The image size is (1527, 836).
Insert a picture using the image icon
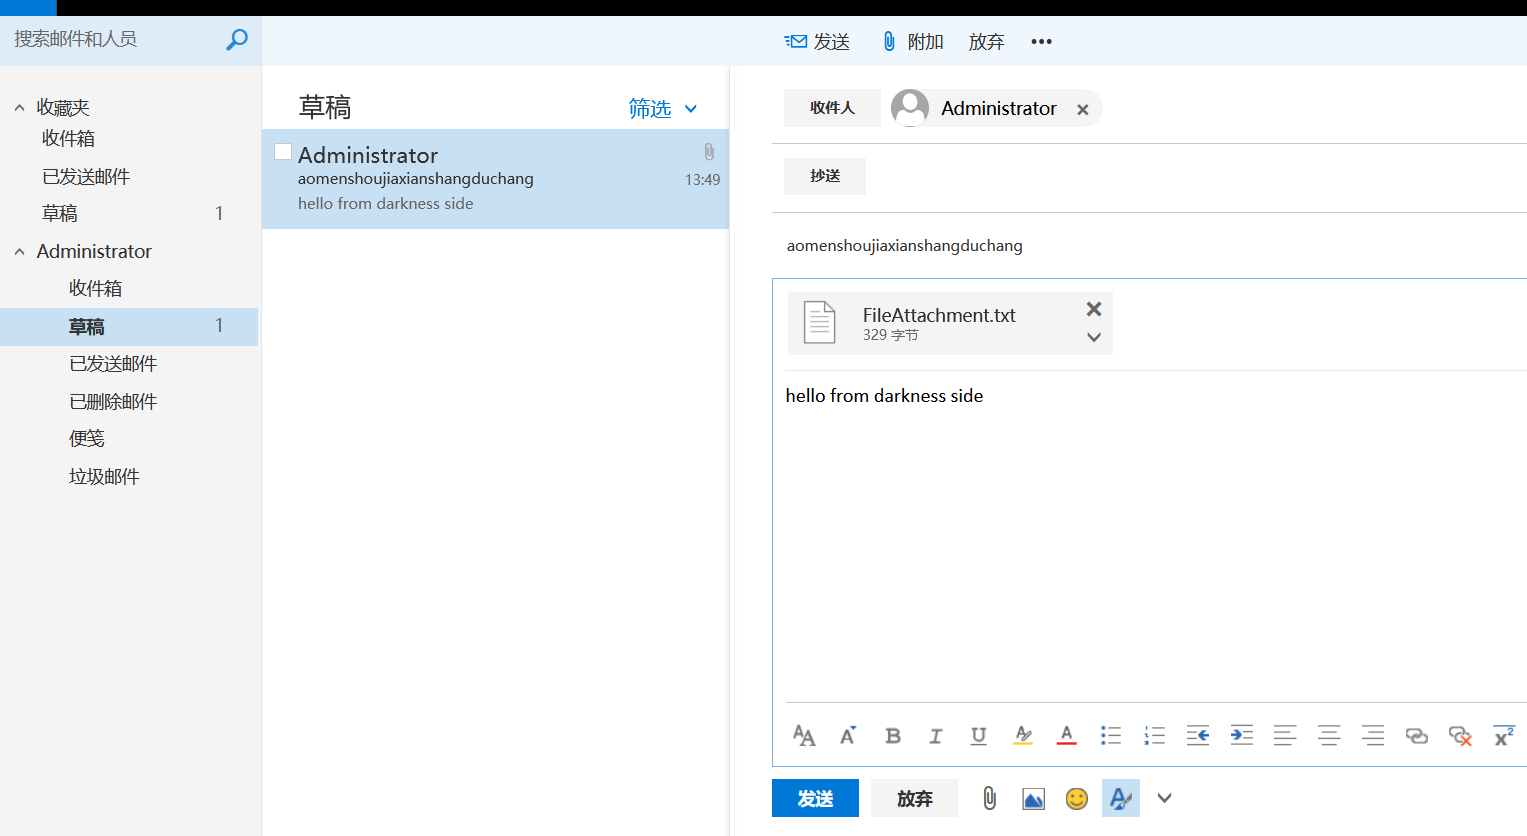tap(1033, 798)
